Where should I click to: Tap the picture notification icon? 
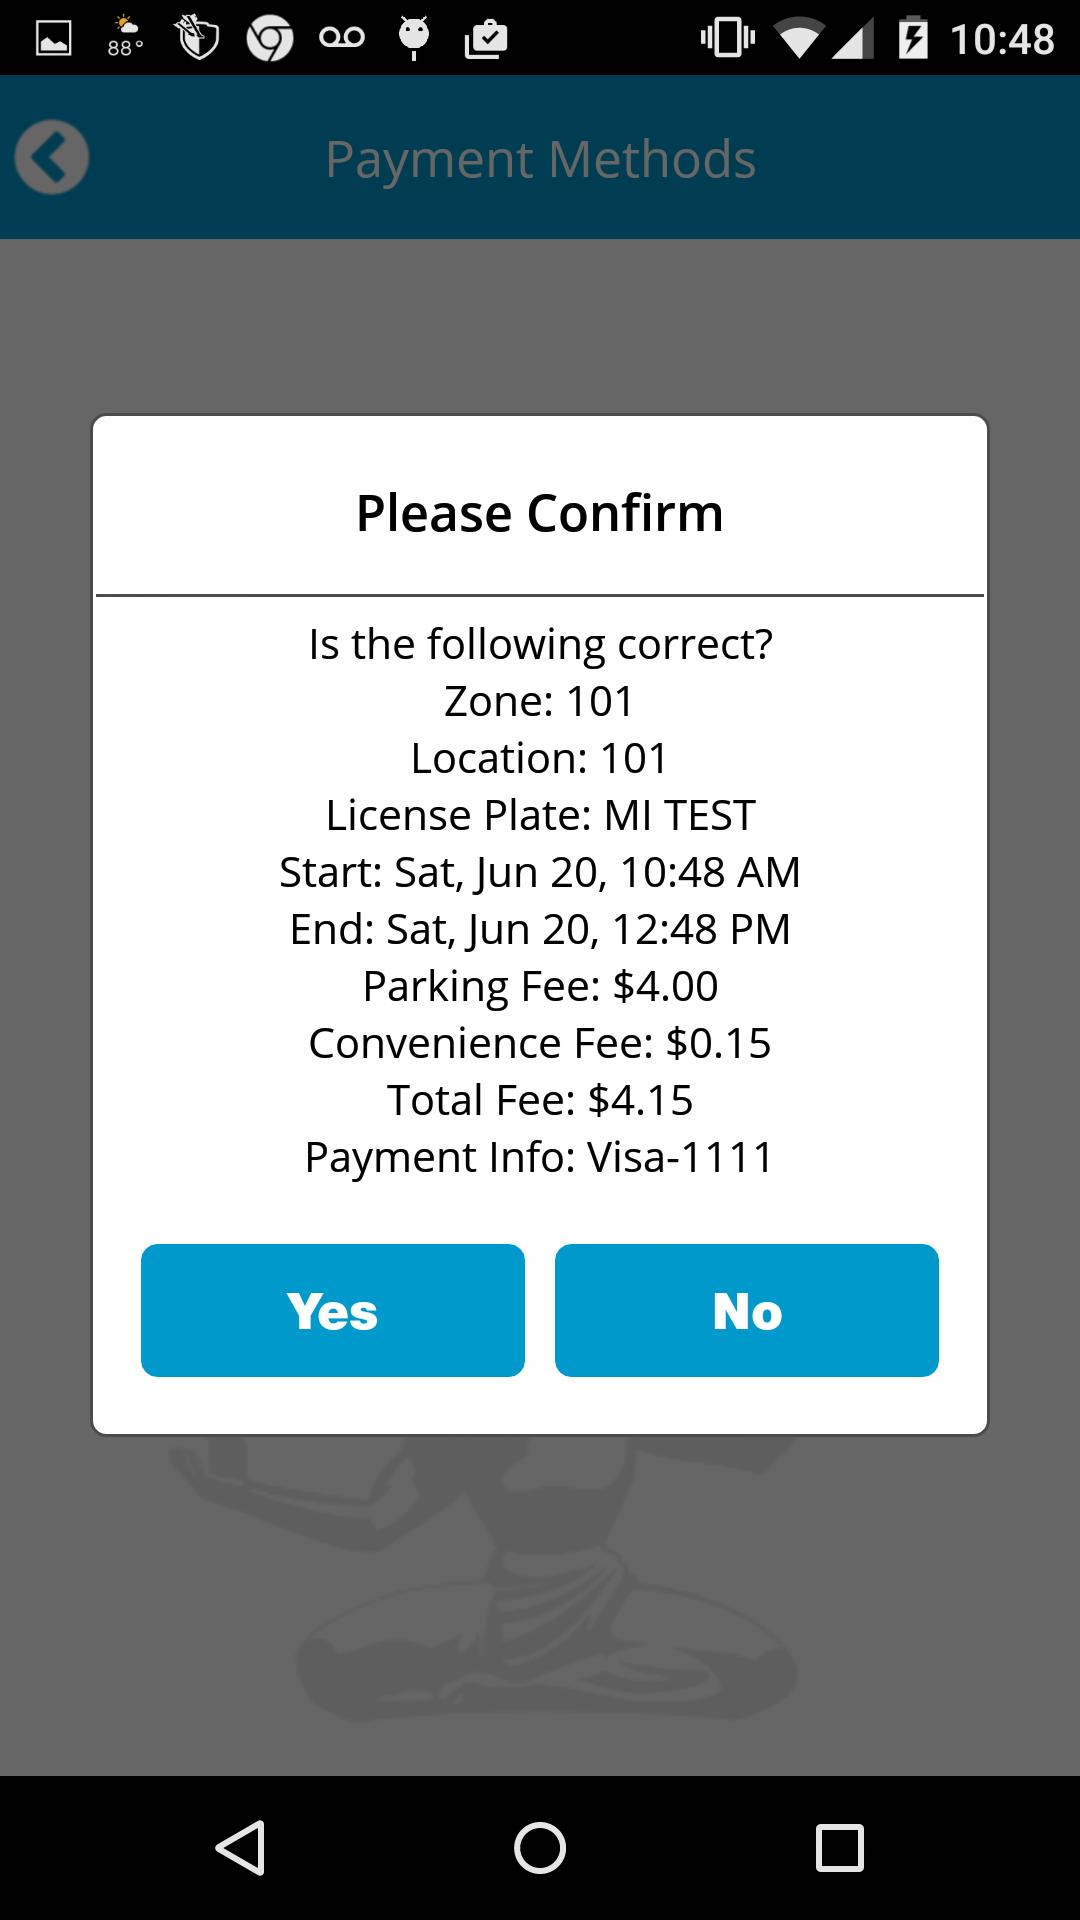[54, 38]
